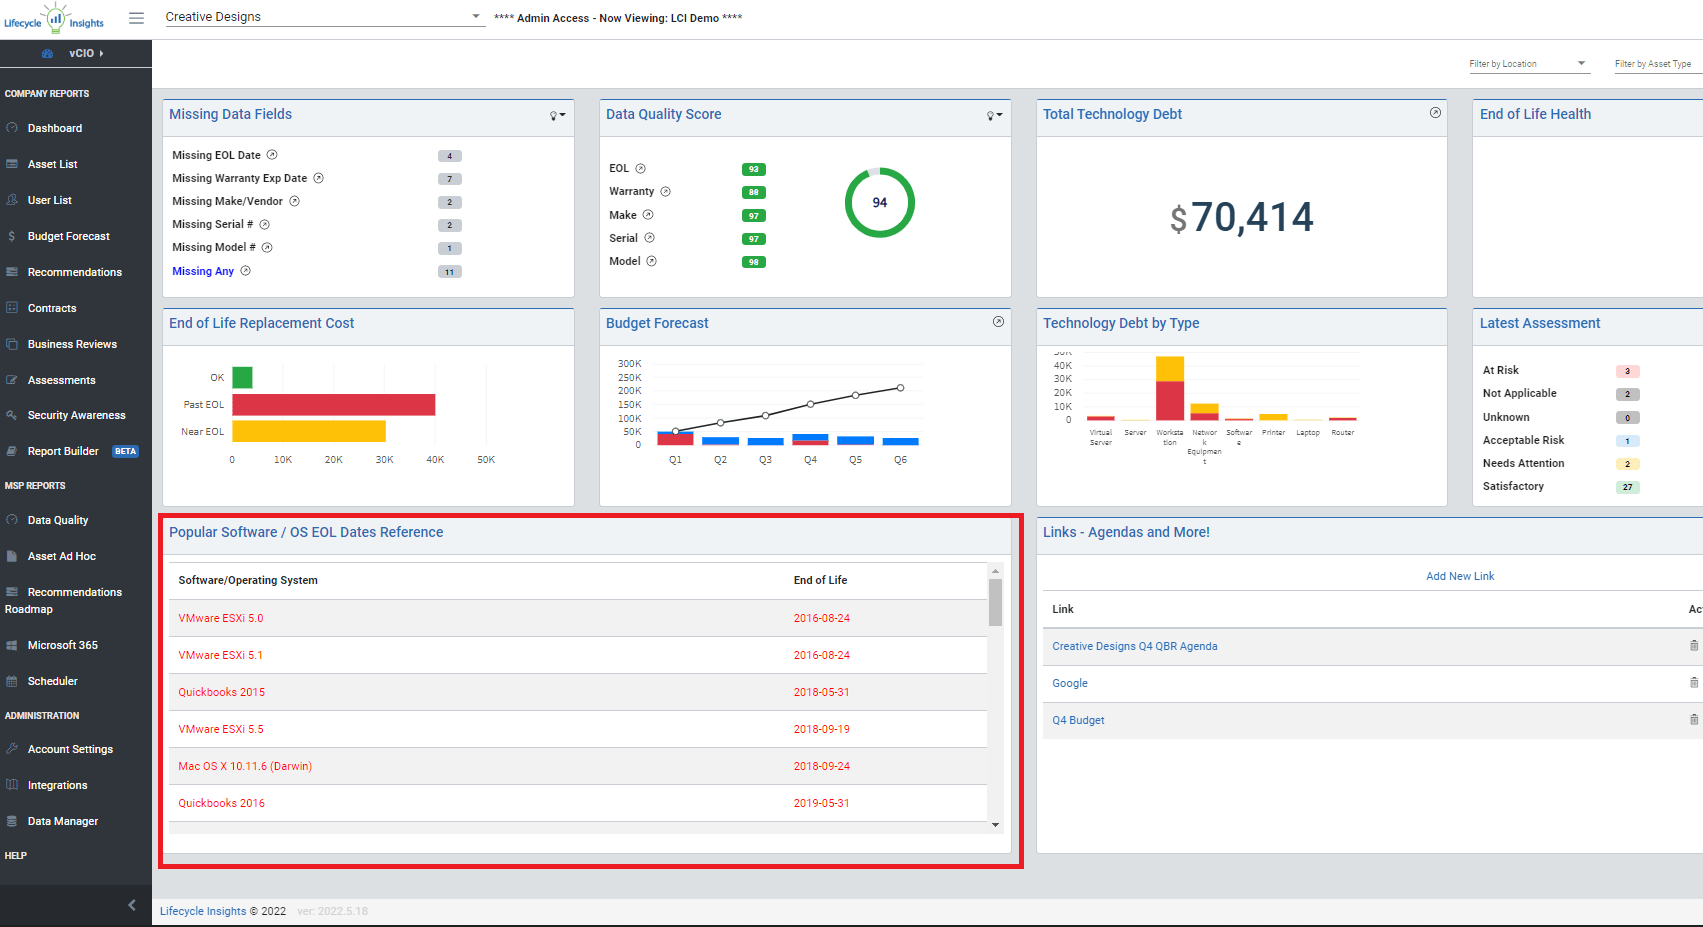Click the Missing Any link
This screenshot has width=1703, height=927.
[x=202, y=271]
